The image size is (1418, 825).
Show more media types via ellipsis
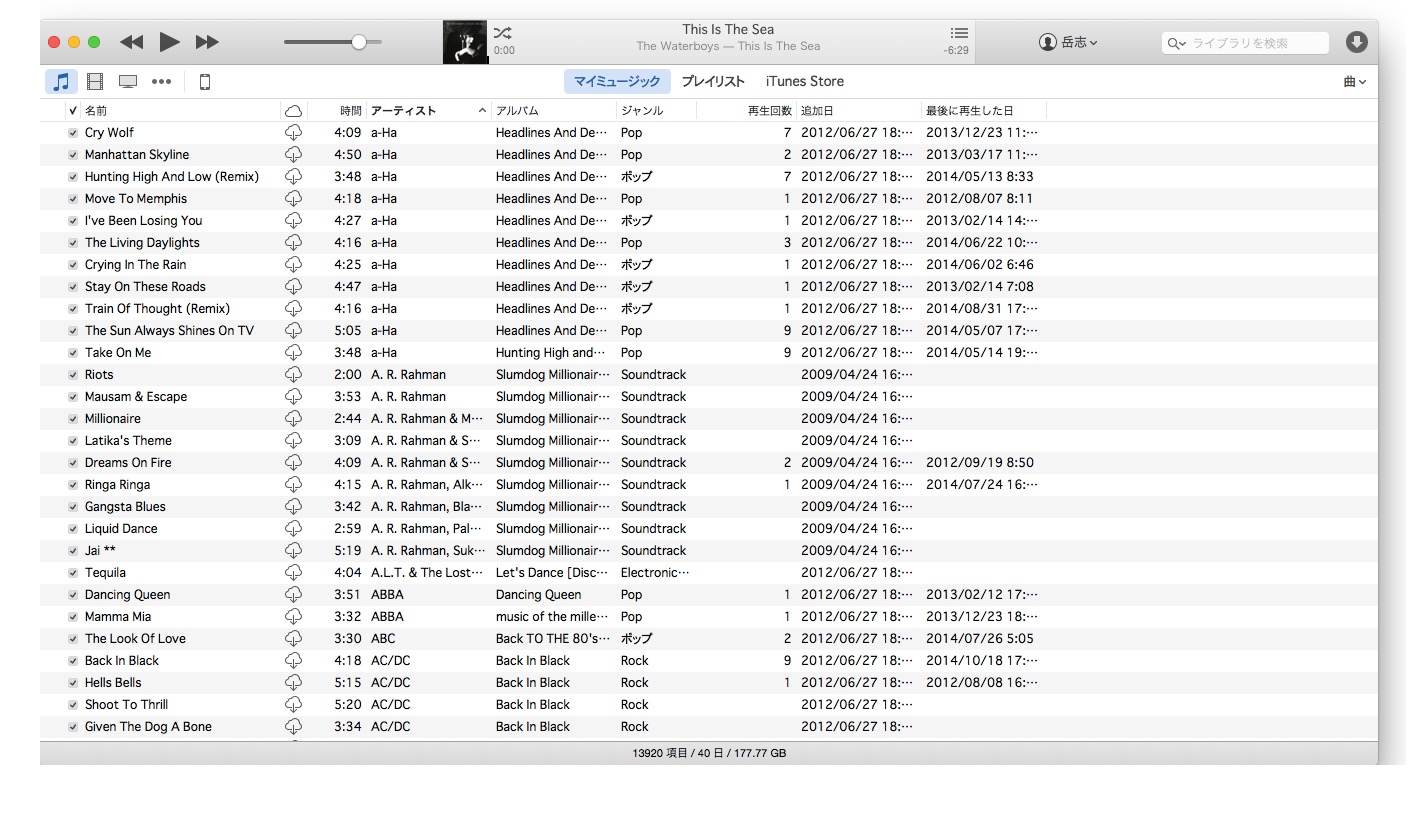(x=161, y=82)
